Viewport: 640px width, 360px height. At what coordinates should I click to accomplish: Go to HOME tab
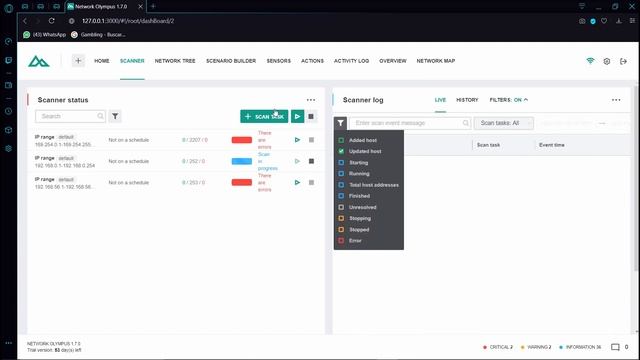[102, 61]
